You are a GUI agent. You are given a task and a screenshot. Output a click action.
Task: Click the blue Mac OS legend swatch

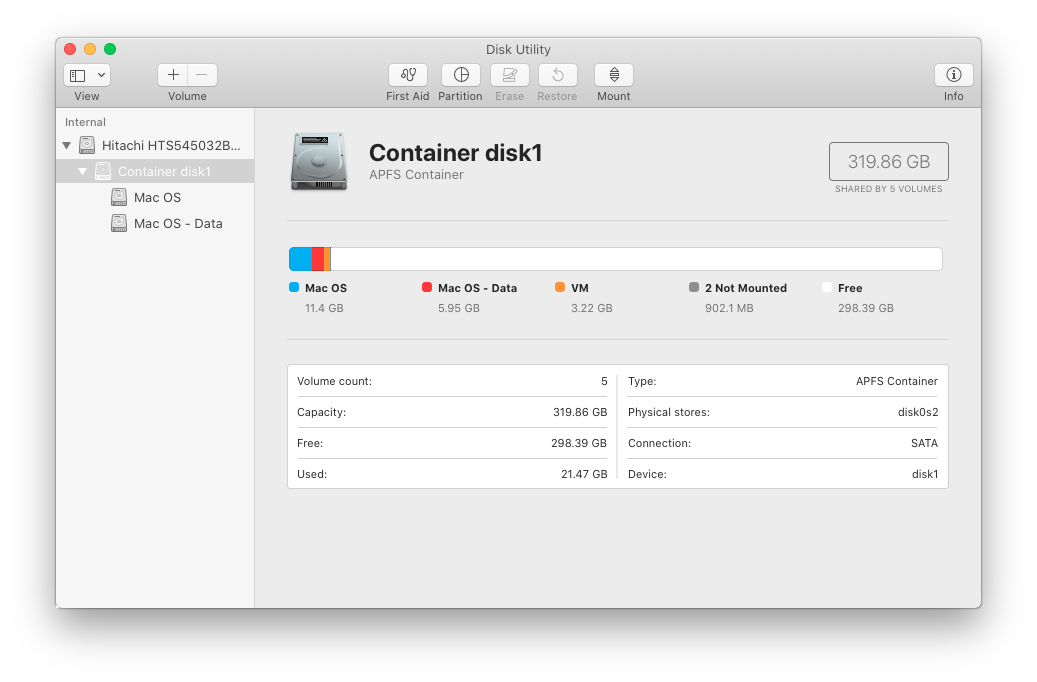[x=294, y=287]
